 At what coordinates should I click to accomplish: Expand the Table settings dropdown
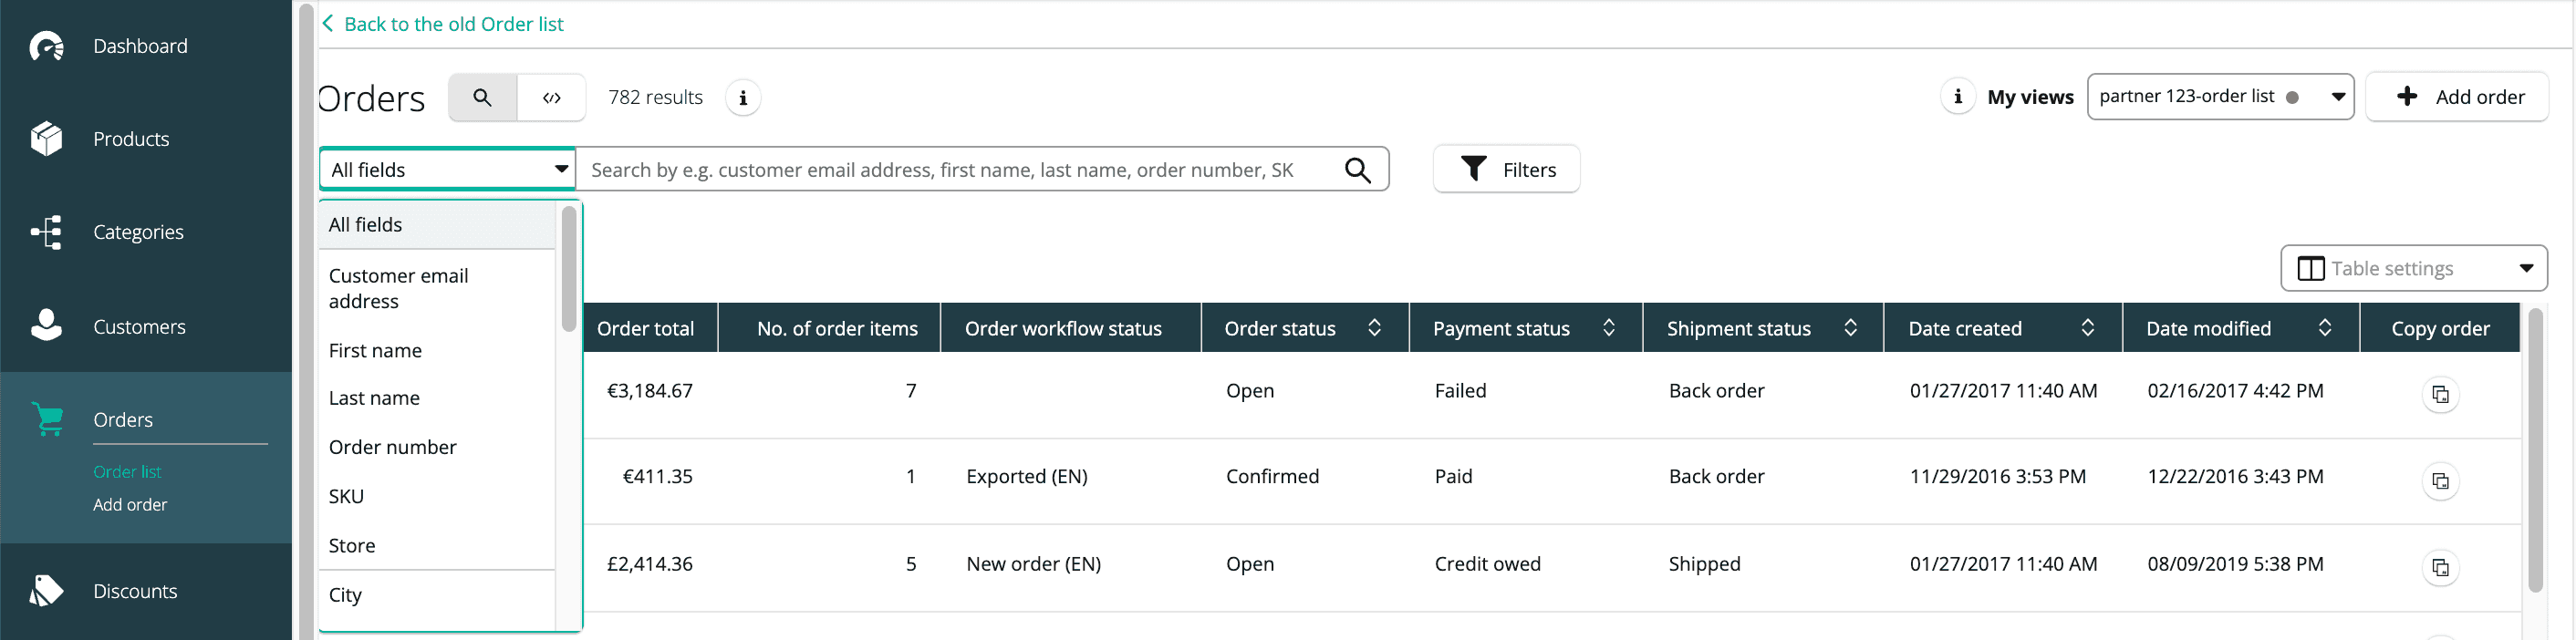pyautogui.click(x=2413, y=268)
